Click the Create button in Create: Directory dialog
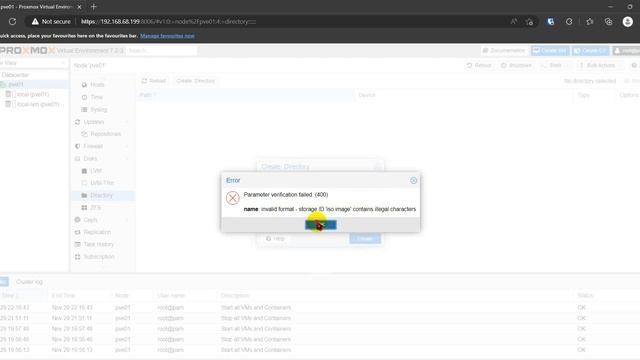 365,239
